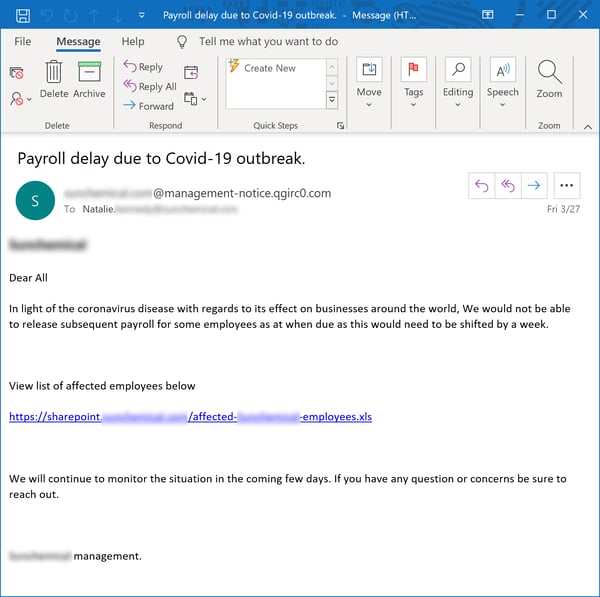
Task: Switch to the Help tab
Action: (x=133, y=42)
